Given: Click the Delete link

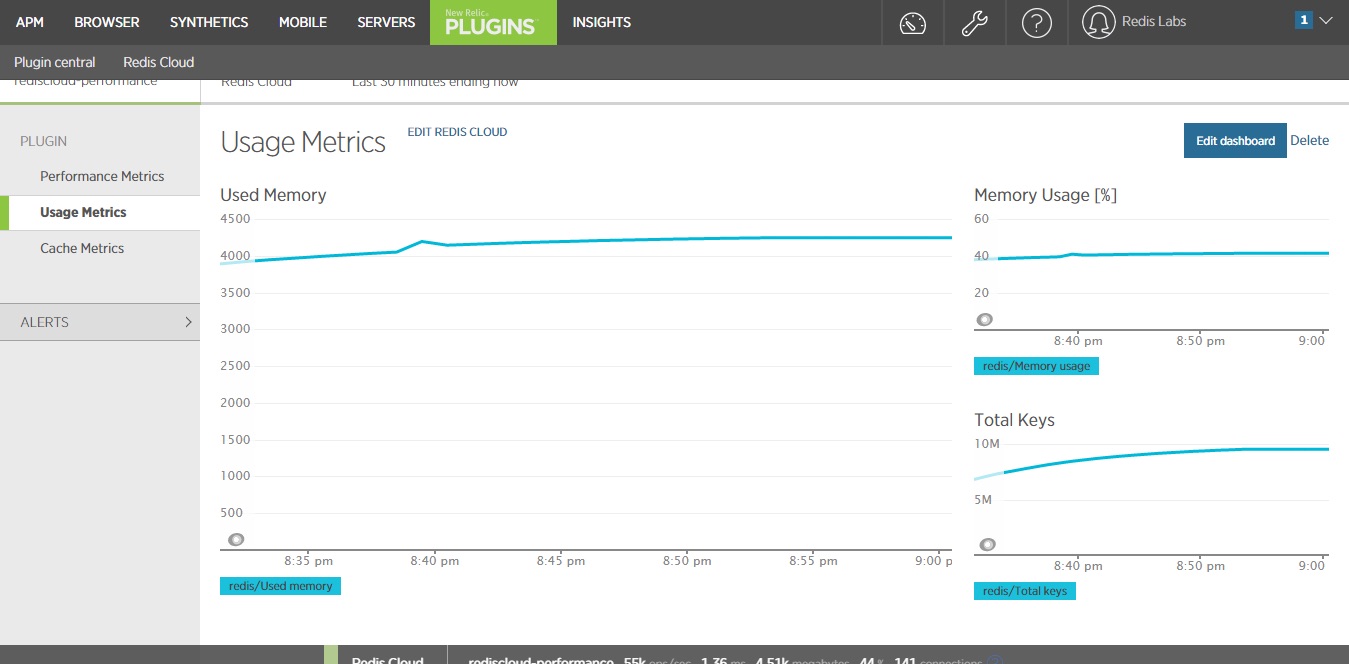Looking at the screenshot, I should tap(1310, 141).
